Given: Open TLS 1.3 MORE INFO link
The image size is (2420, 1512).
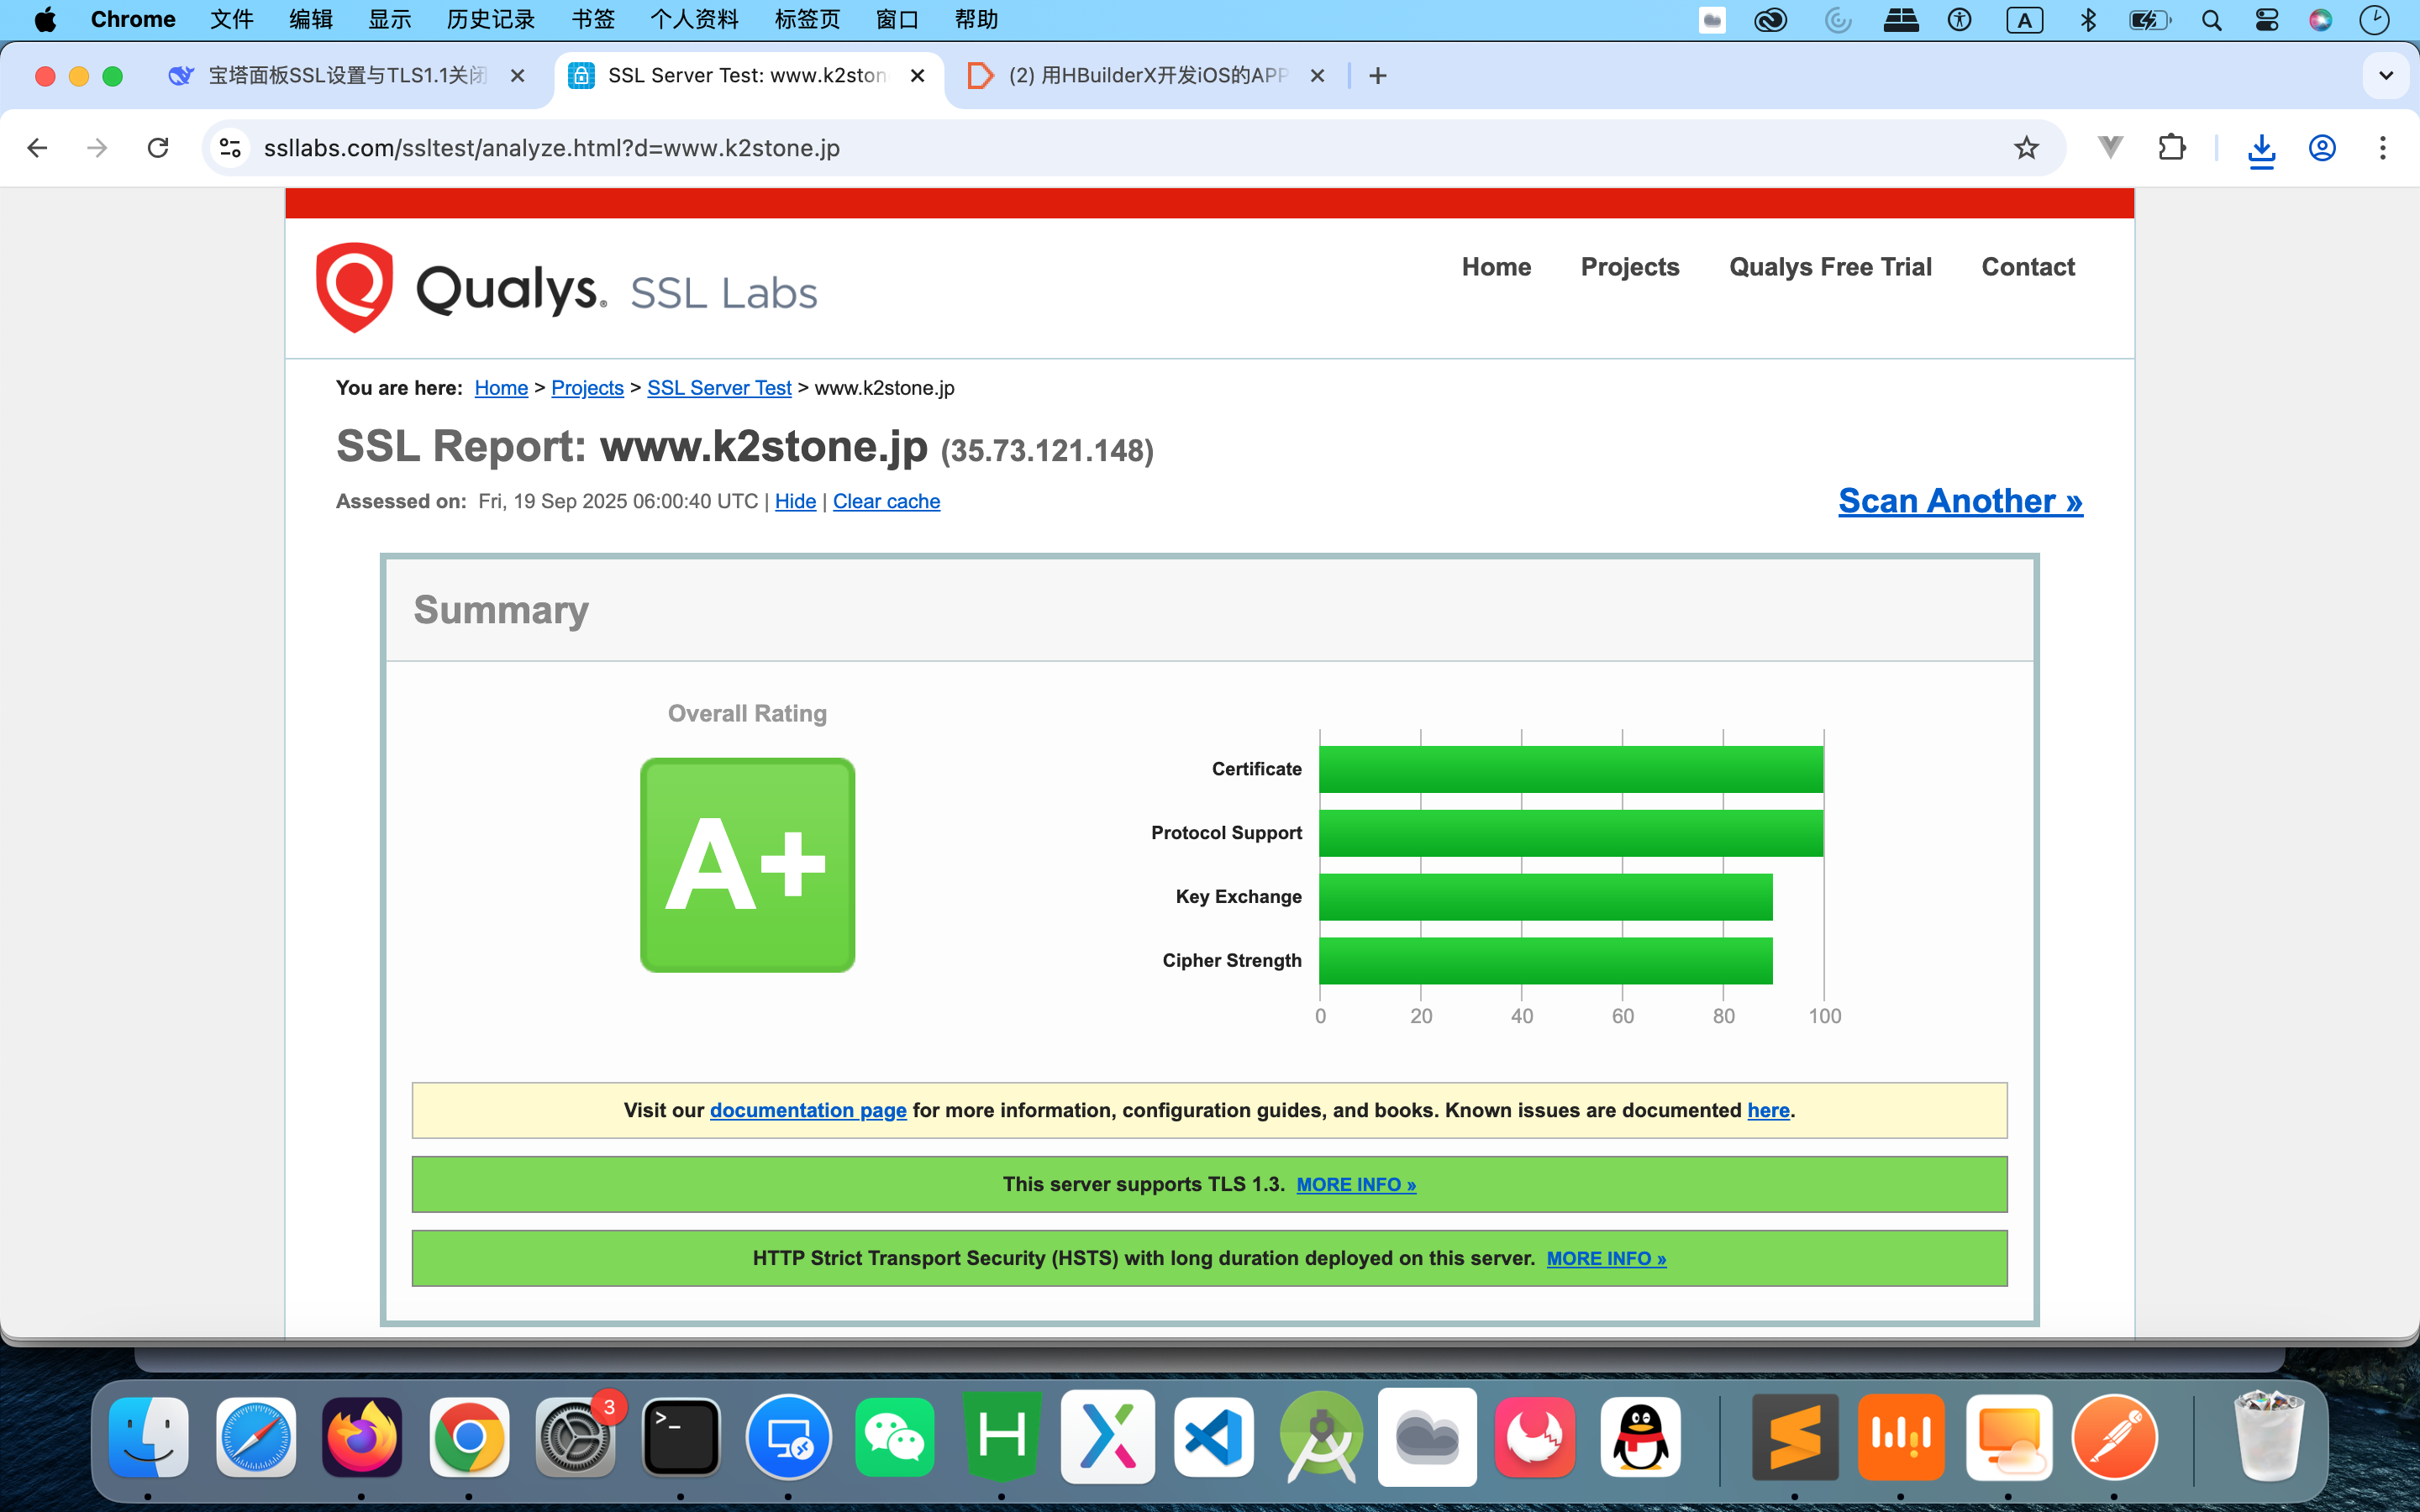Looking at the screenshot, I should pos(1356,1185).
